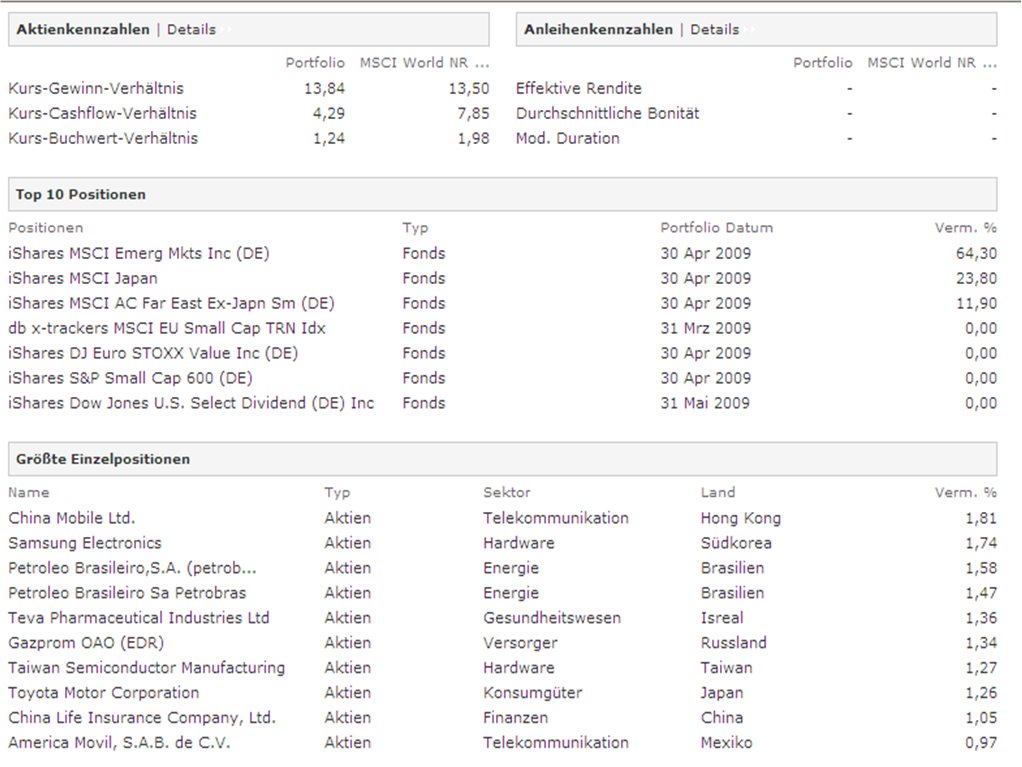Open iShares Dow Jones U.S. Select Dividend fund
Image resolution: width=1022 pixels, height=767 pixels.
pyautogui.click(x=191, y=403)
